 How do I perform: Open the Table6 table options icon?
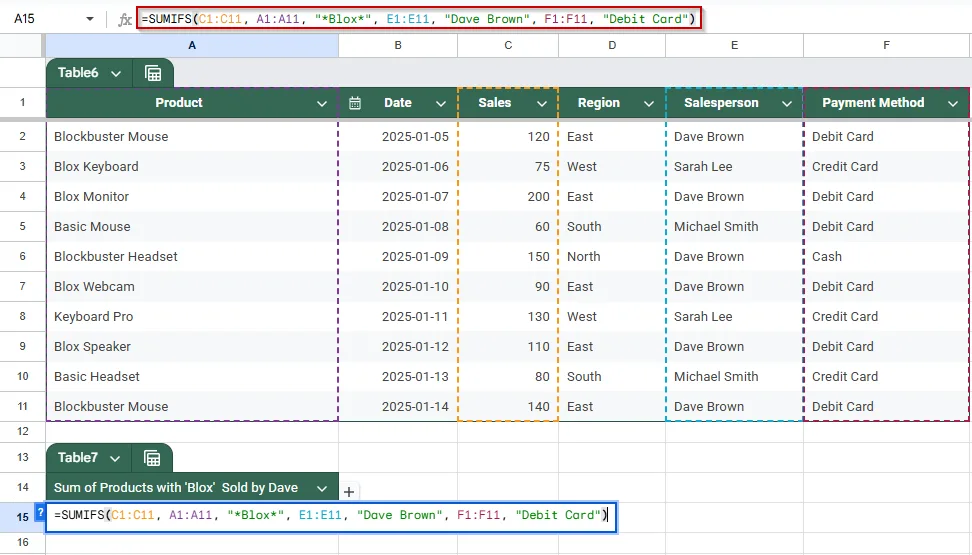pyautogui.click(x=153, y=73)
